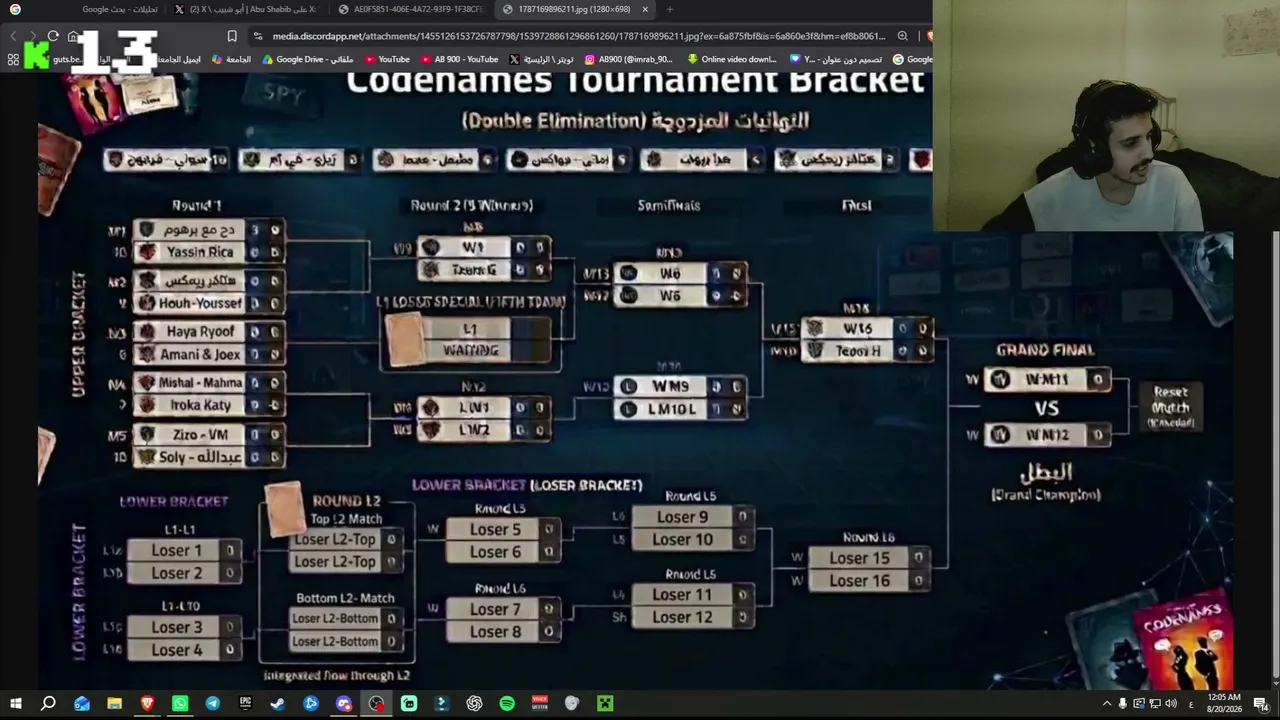Bookmark this page using the bookmark icon
Image resolution: width=1280 pixels, height=720 pixels.
(232, 36)
